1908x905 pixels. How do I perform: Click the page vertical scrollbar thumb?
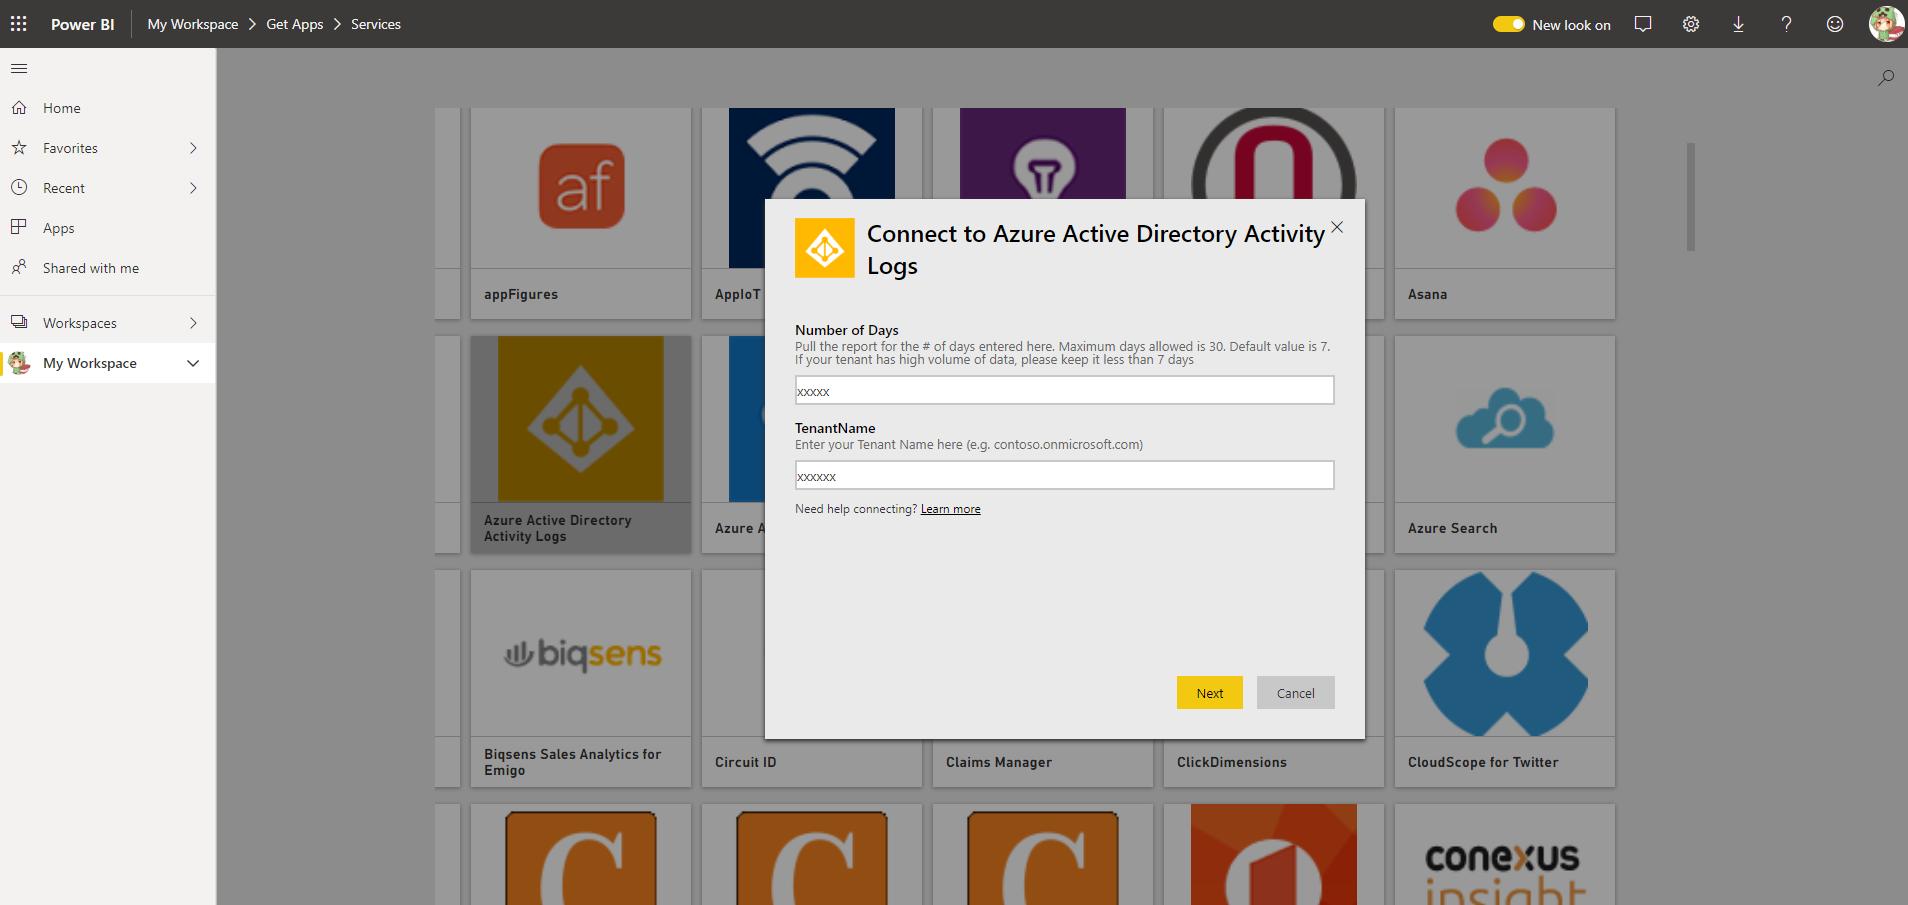[1691, 197]
